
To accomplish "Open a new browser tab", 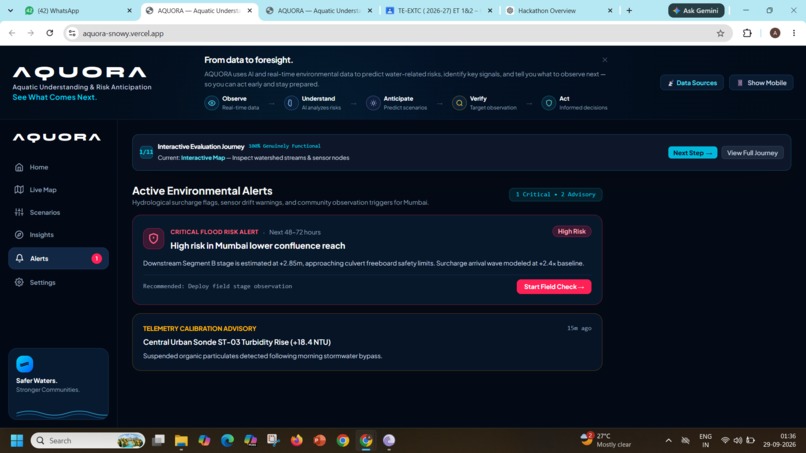I will [629, 10].
